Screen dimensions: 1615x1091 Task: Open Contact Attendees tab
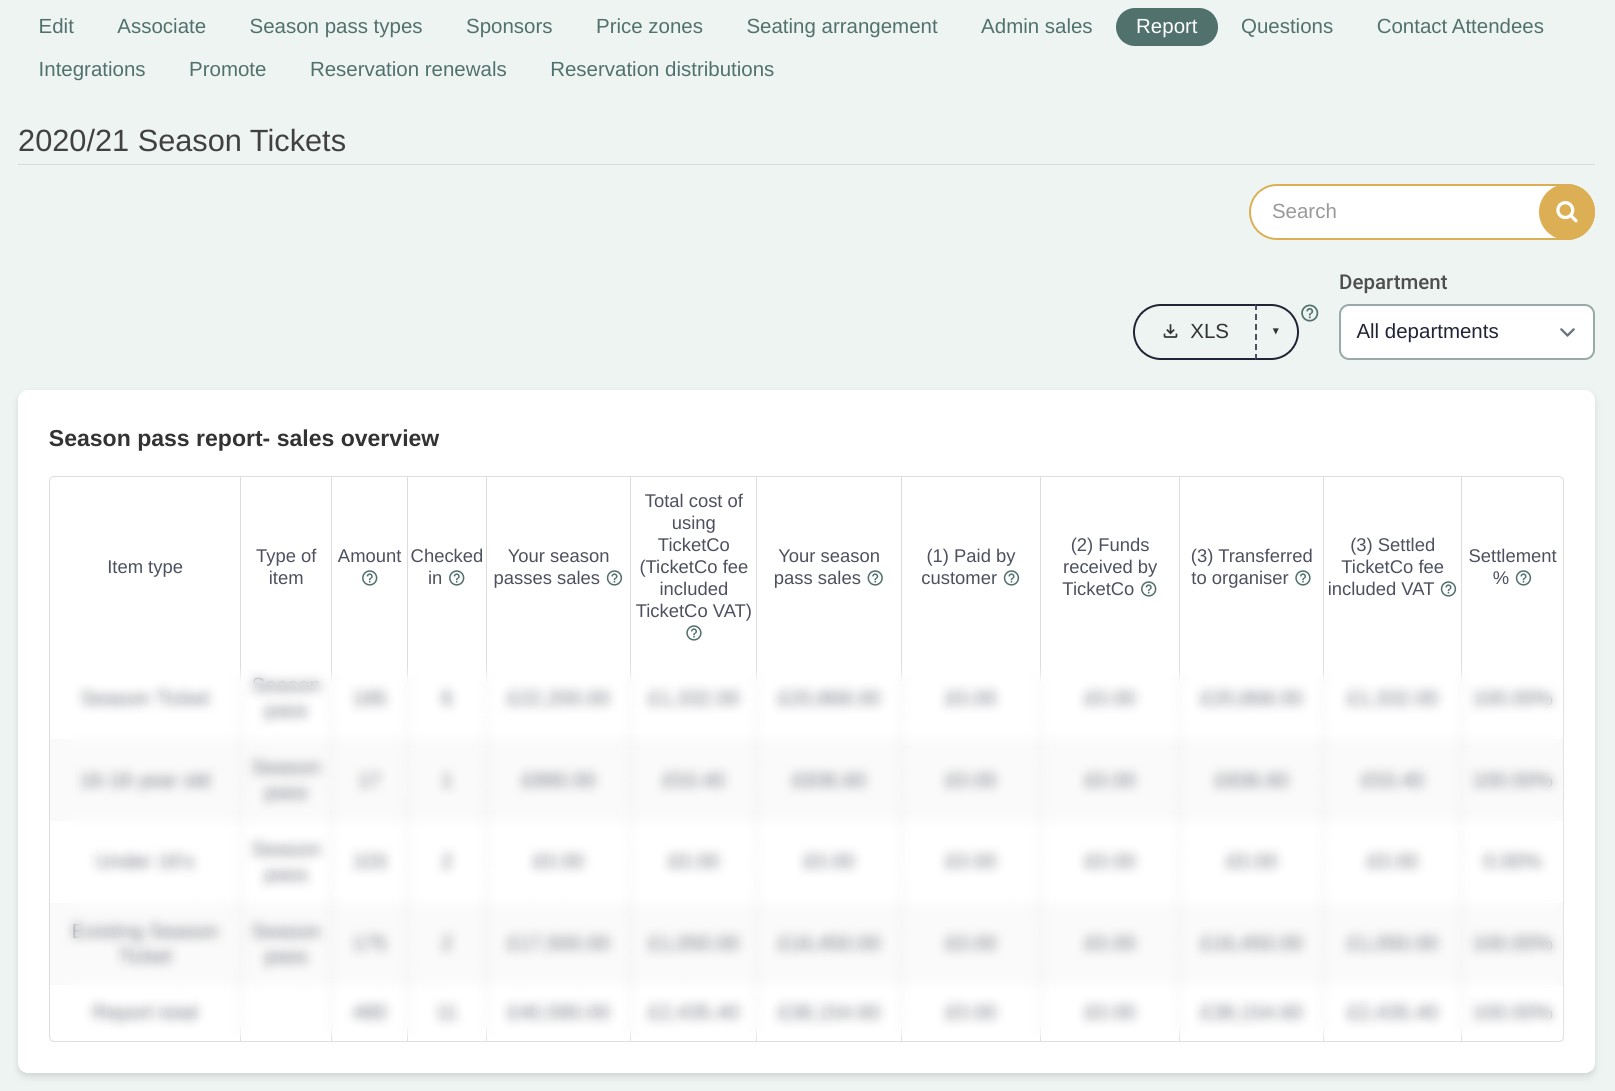tap(1460, 27)
